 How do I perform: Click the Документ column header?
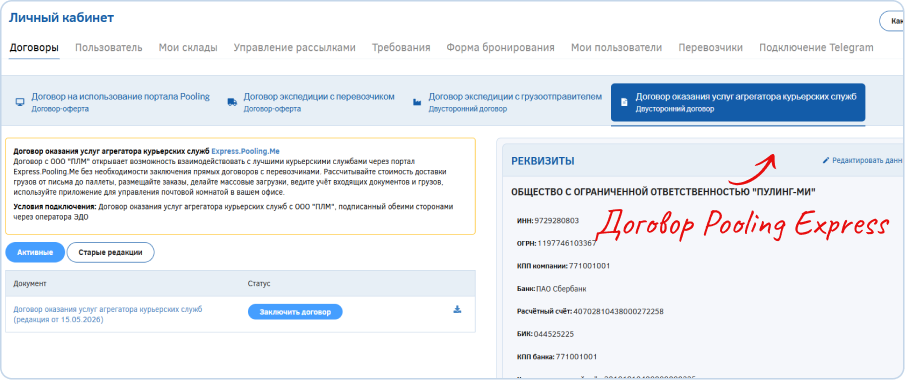(30, 284)
